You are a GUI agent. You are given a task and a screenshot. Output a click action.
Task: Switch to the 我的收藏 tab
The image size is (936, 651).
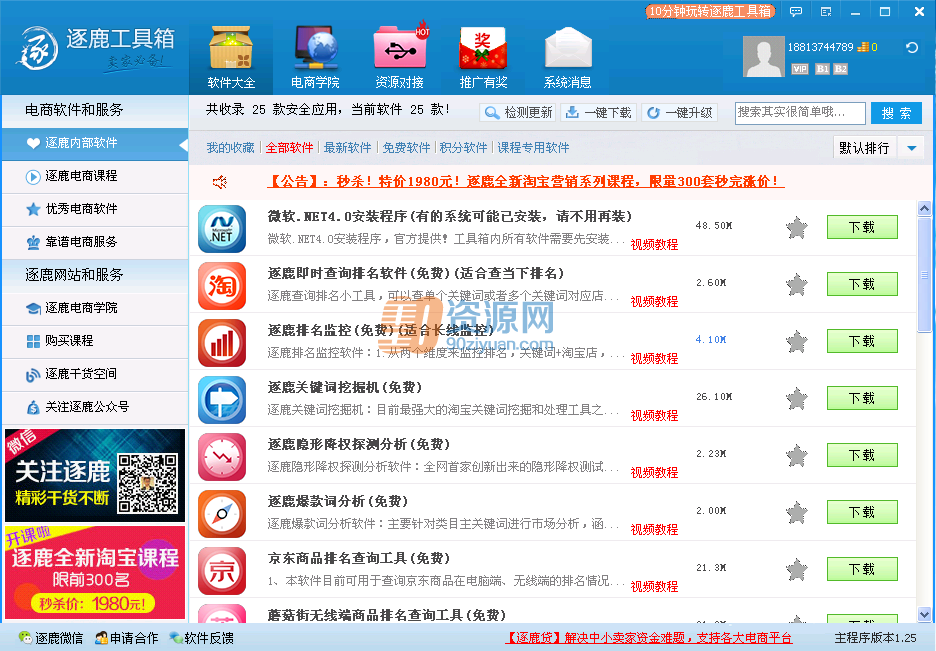[x=230, y=147]
